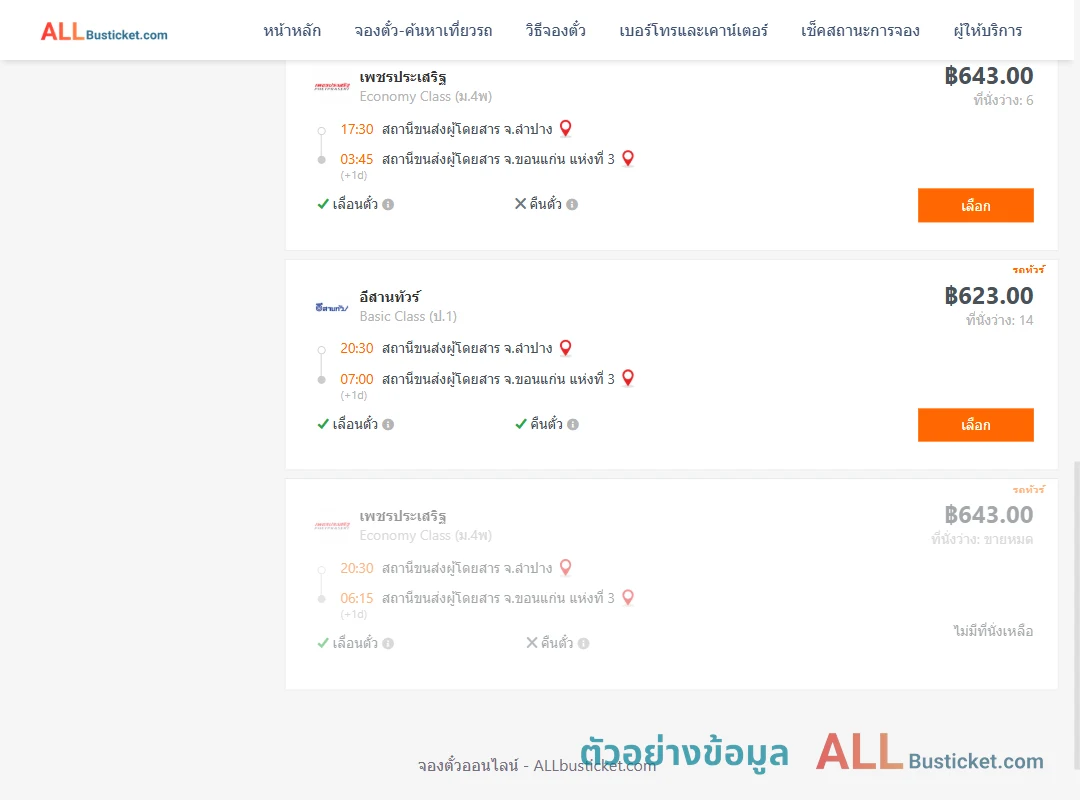Click map pin for 06:15 ขอนแก่น arrival
This screenshot has height=800, width=1080.
point(627,597)
